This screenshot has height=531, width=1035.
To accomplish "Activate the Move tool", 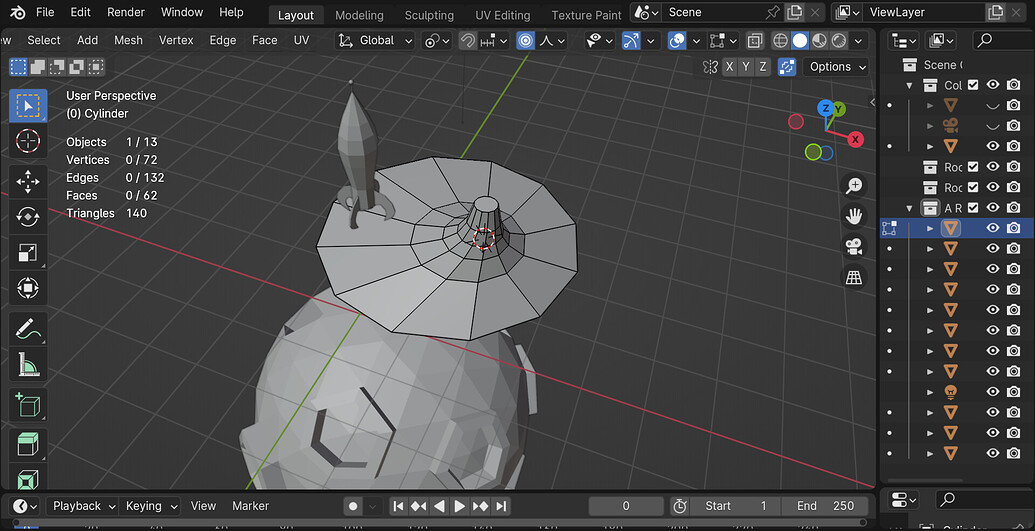I will click(28, 181).
